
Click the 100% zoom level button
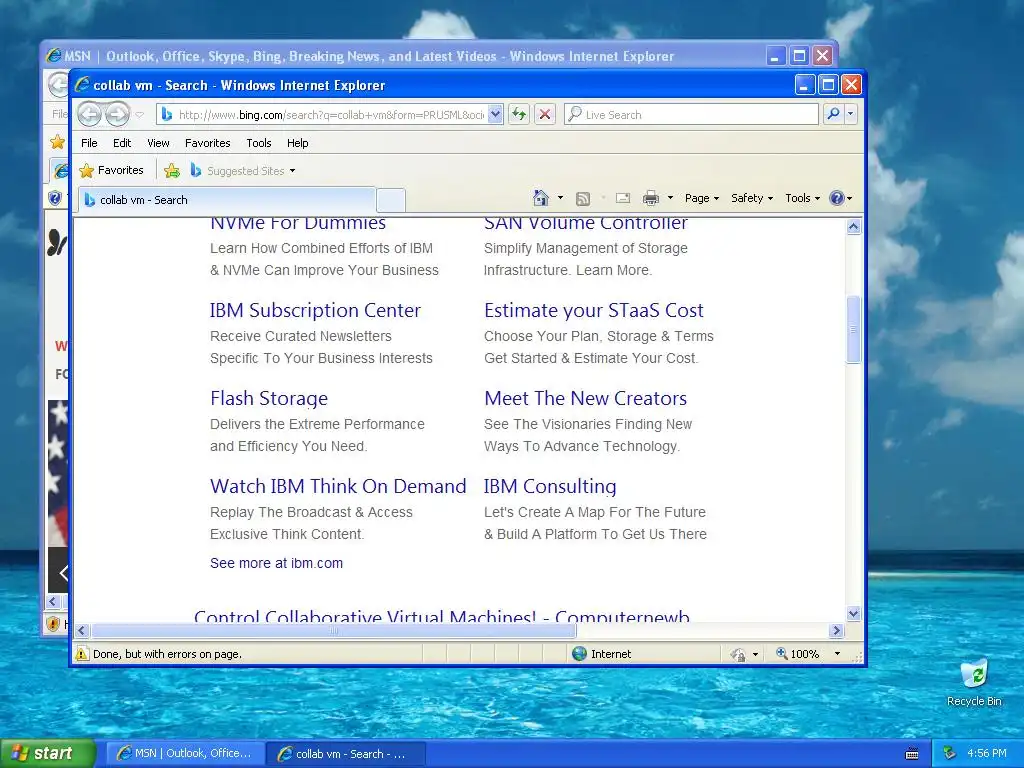click(797, 654)
